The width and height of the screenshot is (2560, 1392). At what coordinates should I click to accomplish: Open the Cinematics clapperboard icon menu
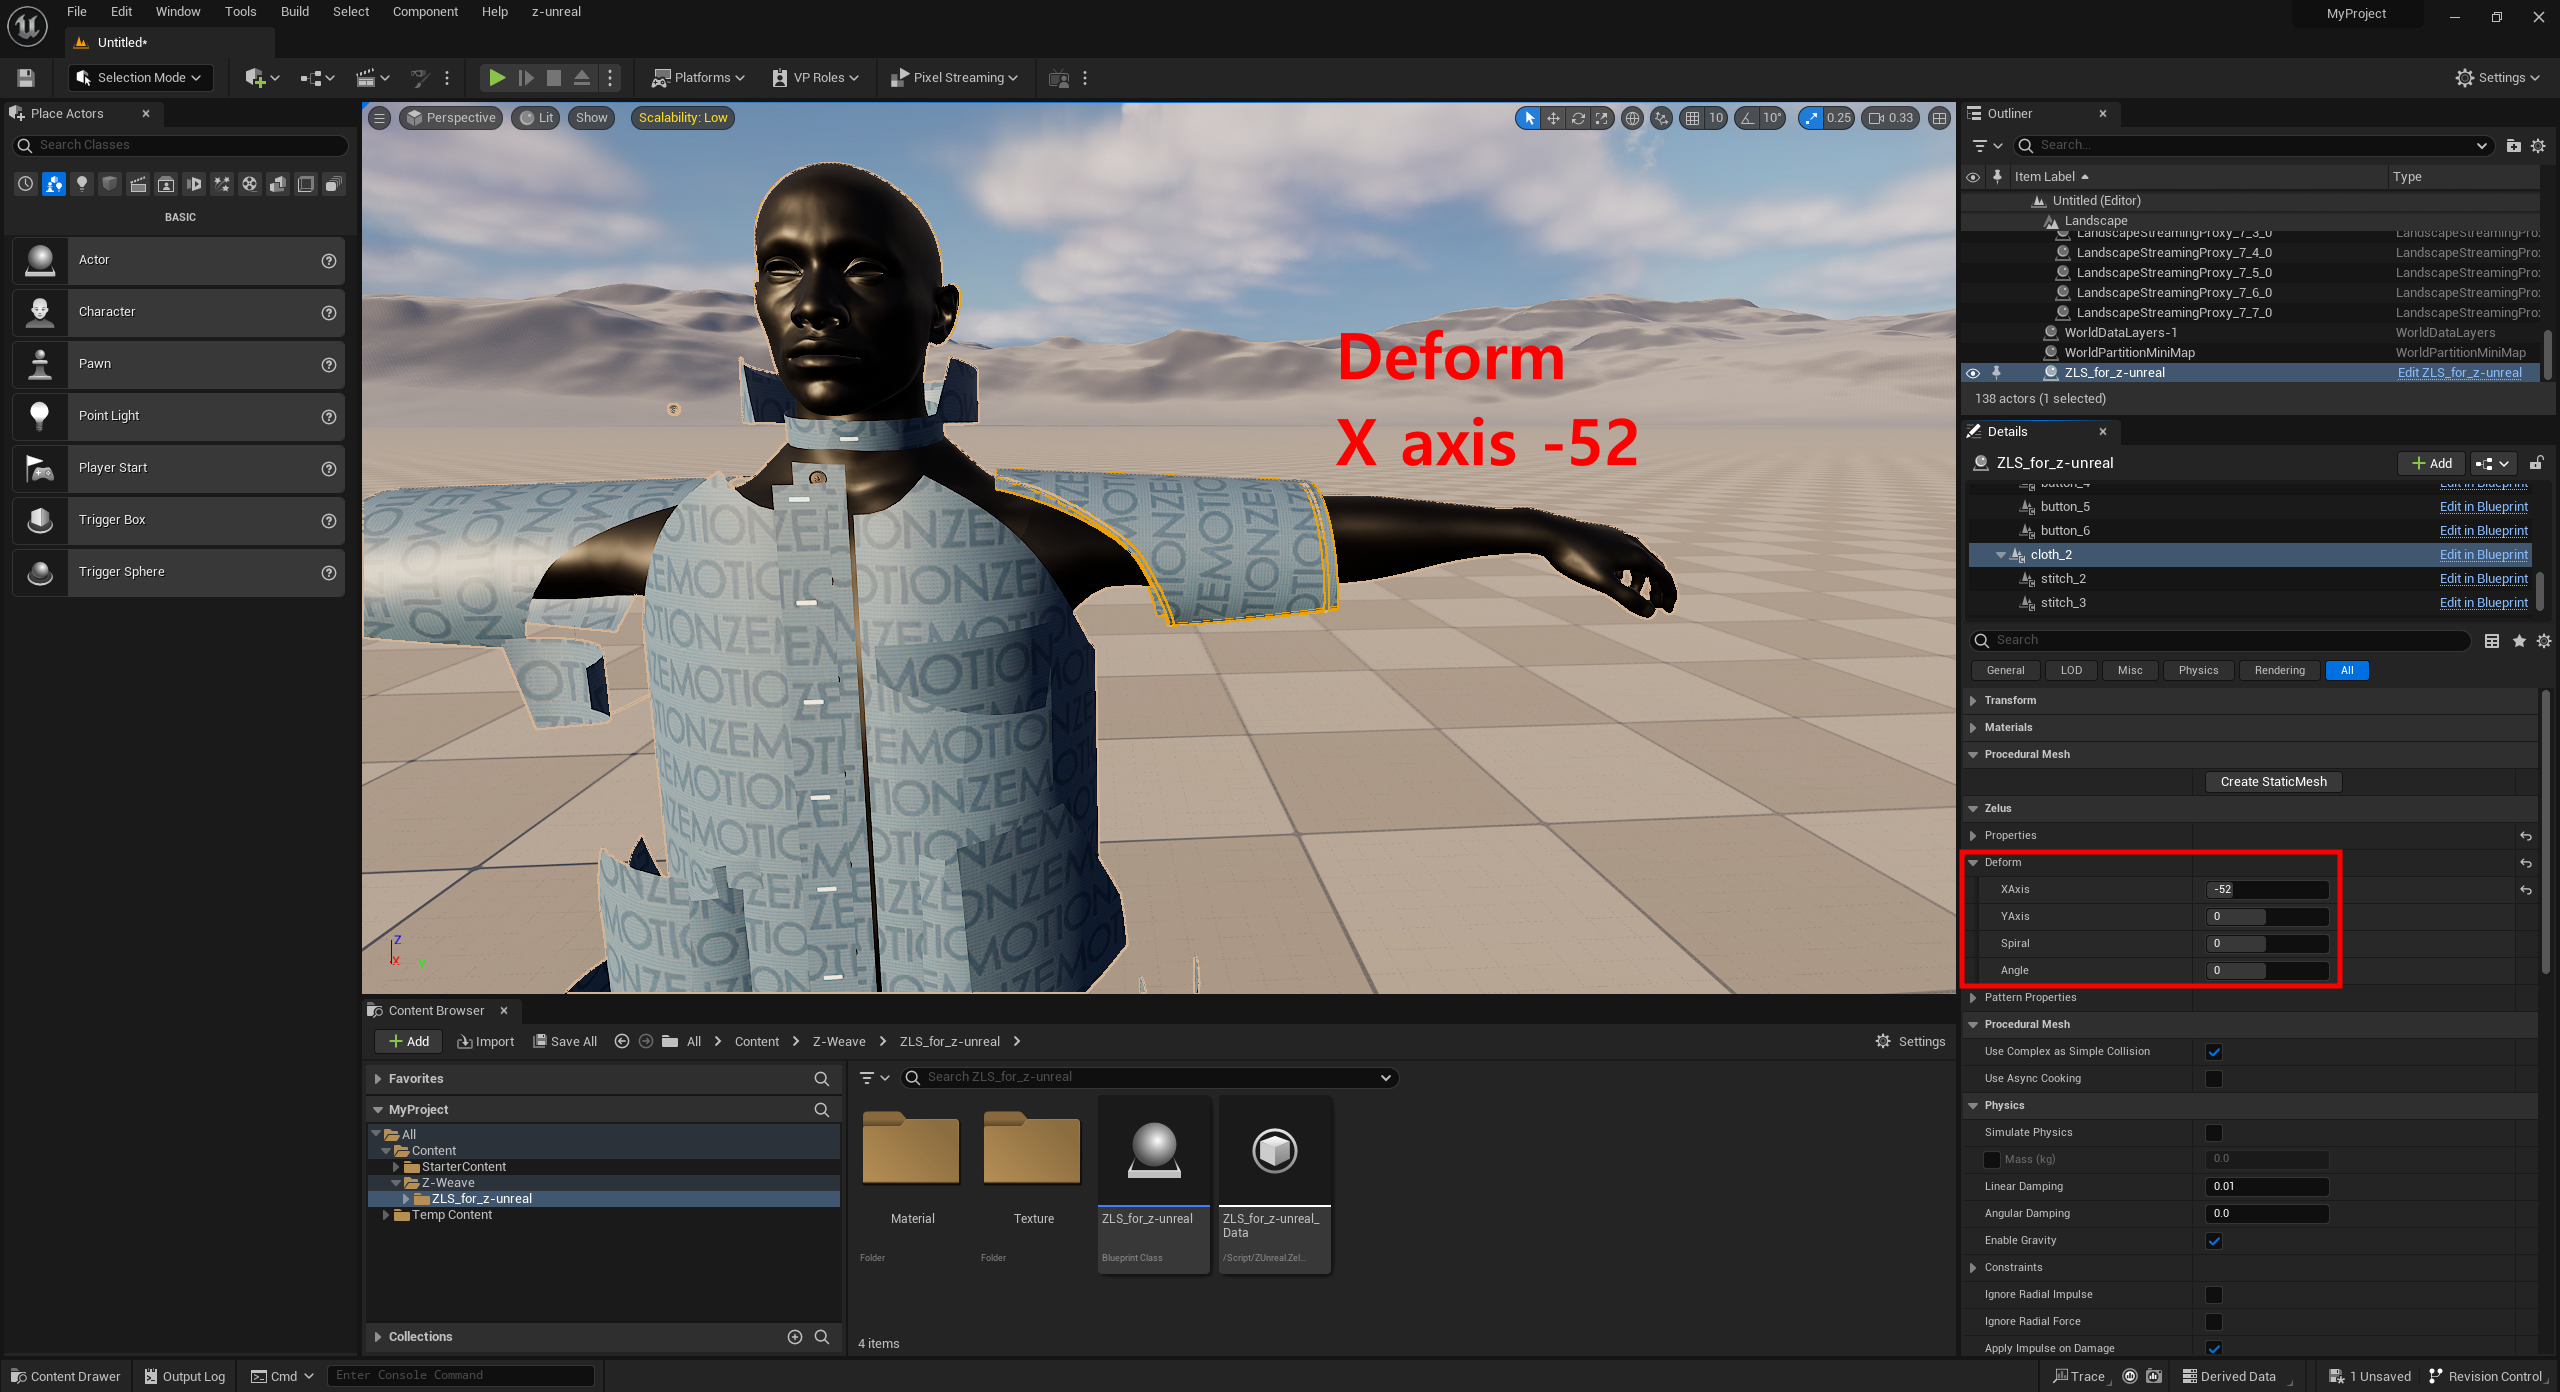coord(372,78)
